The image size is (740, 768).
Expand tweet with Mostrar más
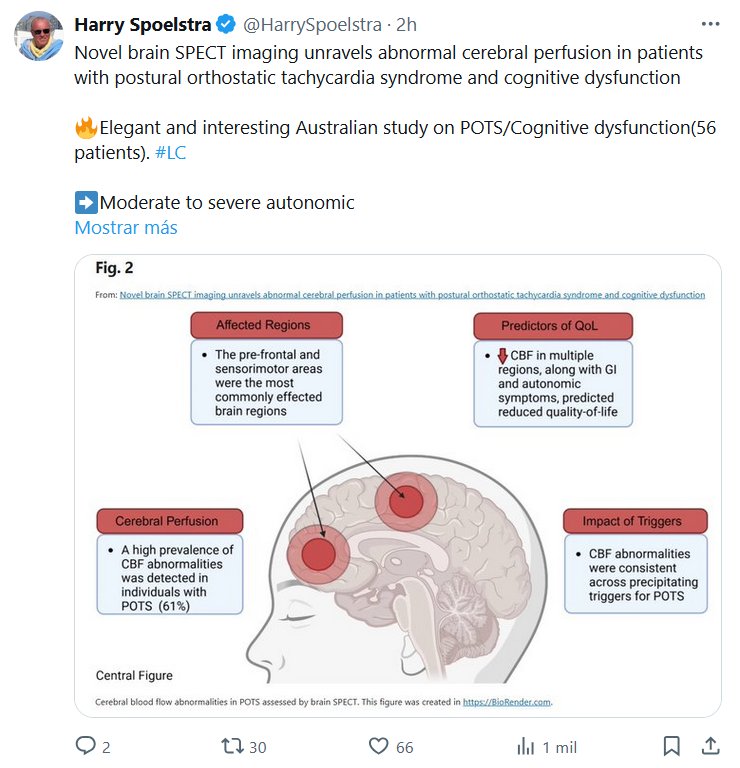point(126,227)
